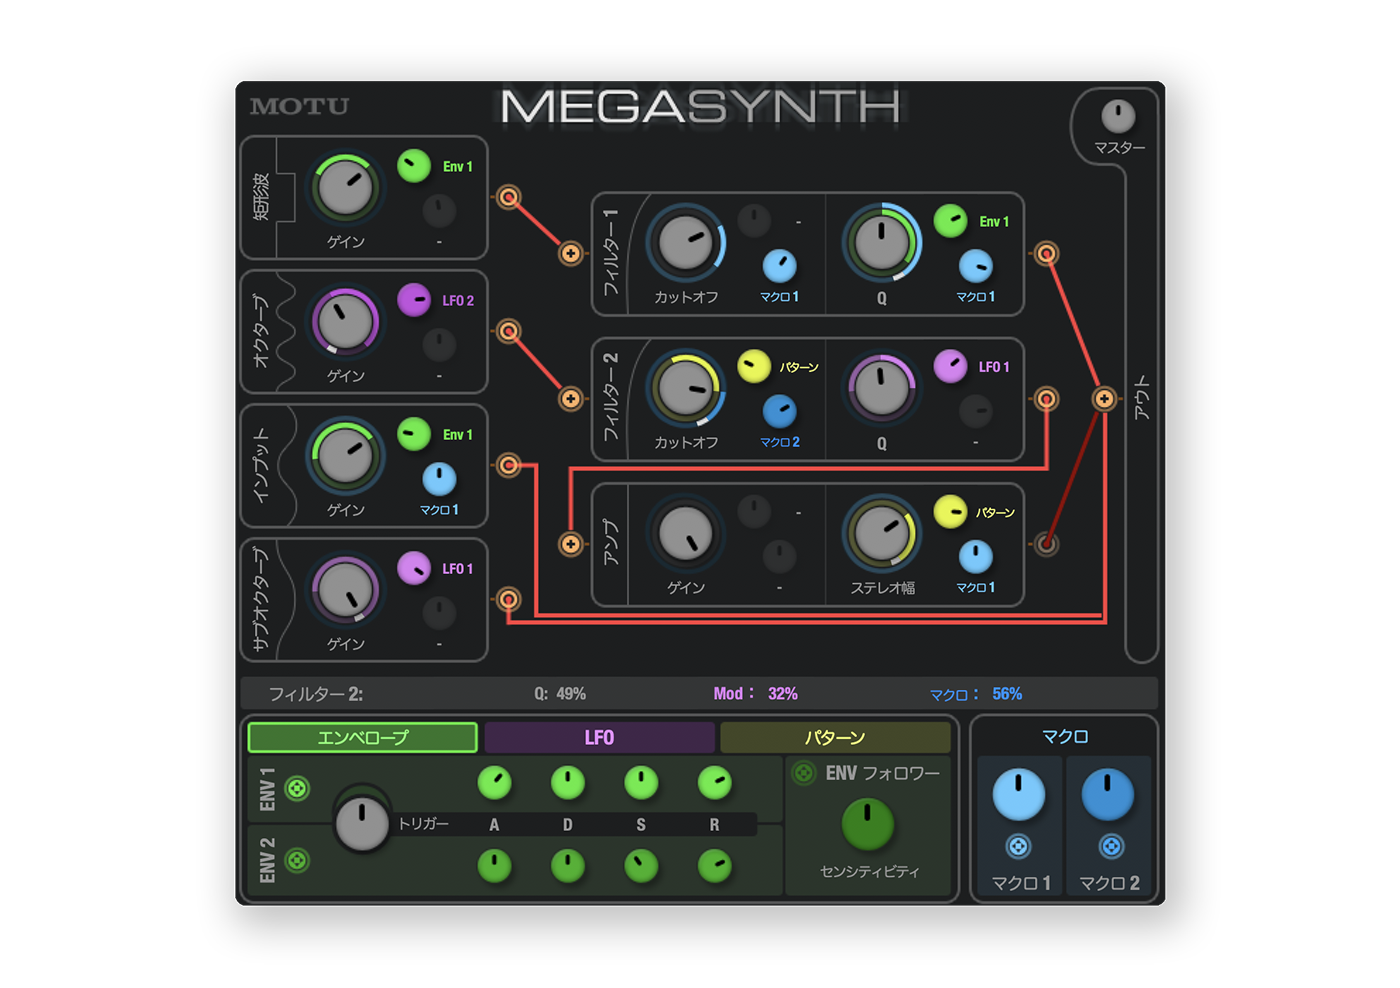Click the purple LFO 2 knob in オクターブ
Screen dimensions: 1400x988
[414, 300]
